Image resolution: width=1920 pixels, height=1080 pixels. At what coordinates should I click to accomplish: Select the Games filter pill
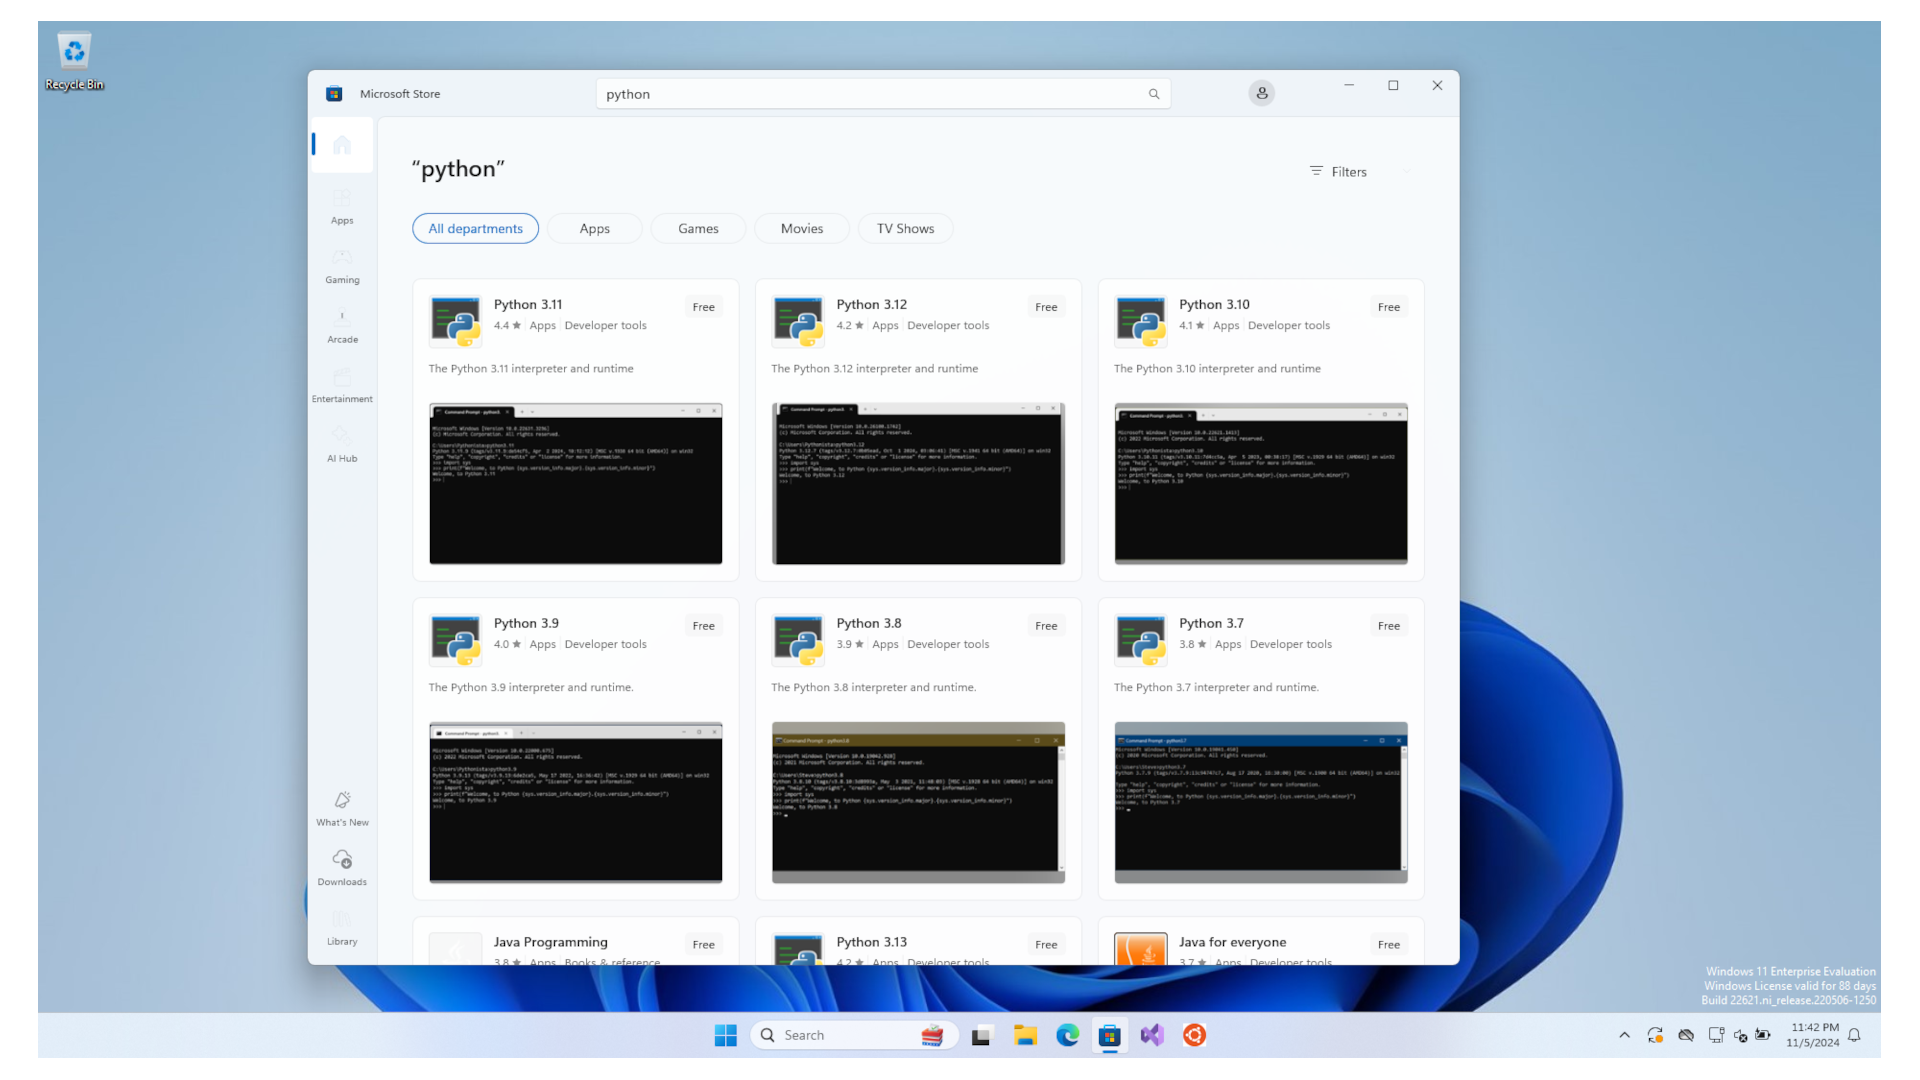[x=698, y=228]
